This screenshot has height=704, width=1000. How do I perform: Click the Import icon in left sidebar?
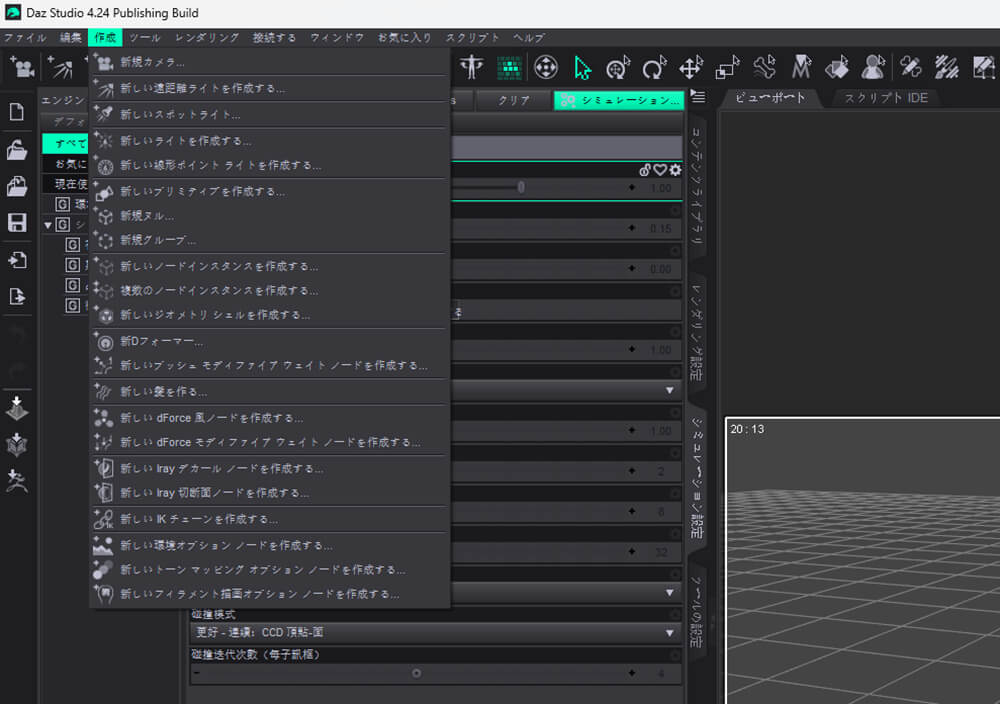17,260
